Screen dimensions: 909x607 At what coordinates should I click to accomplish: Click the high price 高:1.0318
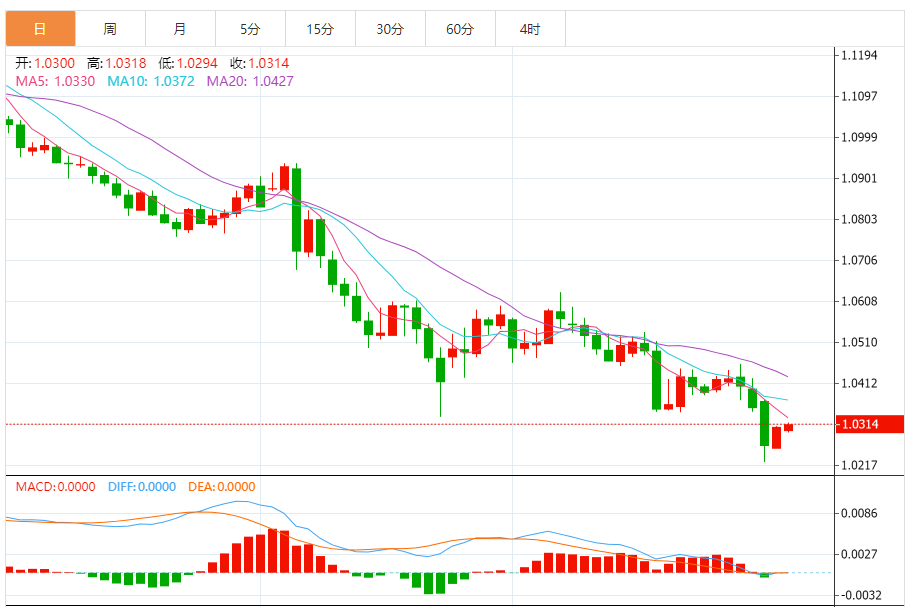pos(117,63)
